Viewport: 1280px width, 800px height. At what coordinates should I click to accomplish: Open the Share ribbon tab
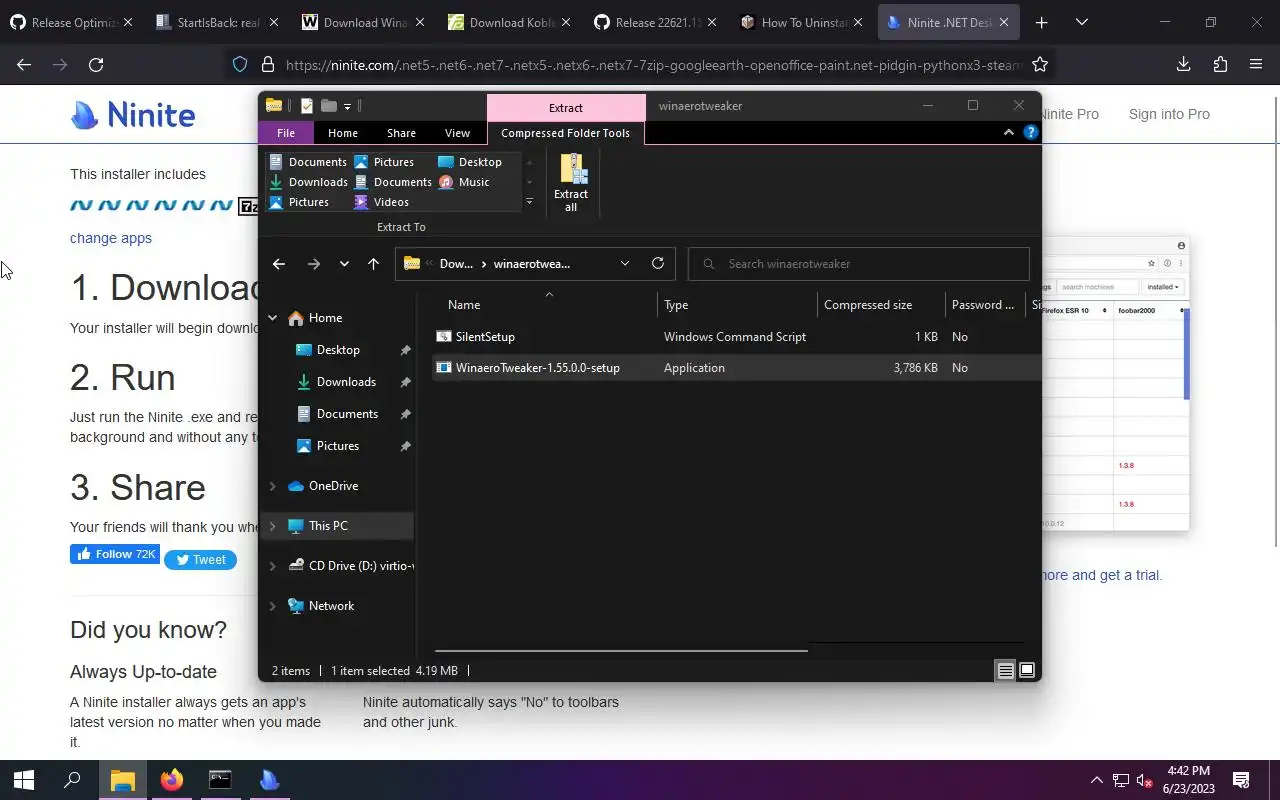coord(401,133)
